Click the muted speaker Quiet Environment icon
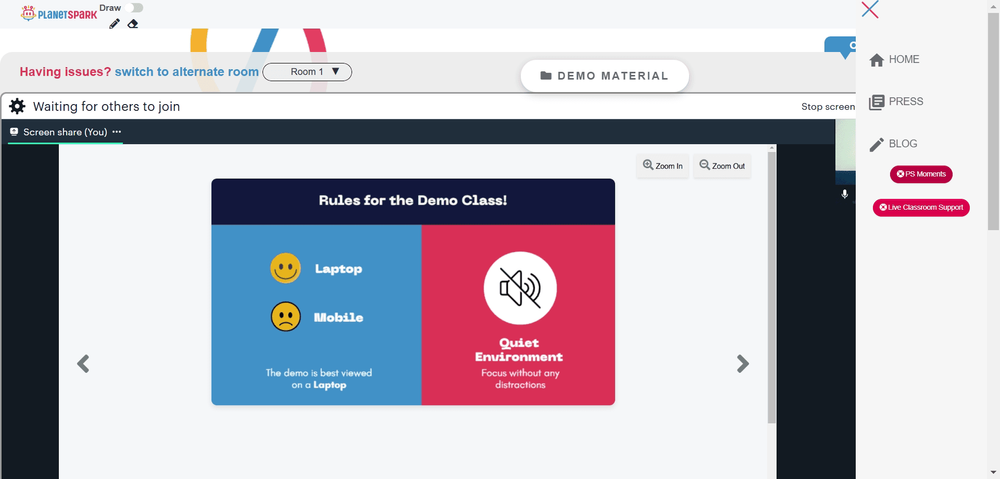1000x479 pixels. (520, 288)
